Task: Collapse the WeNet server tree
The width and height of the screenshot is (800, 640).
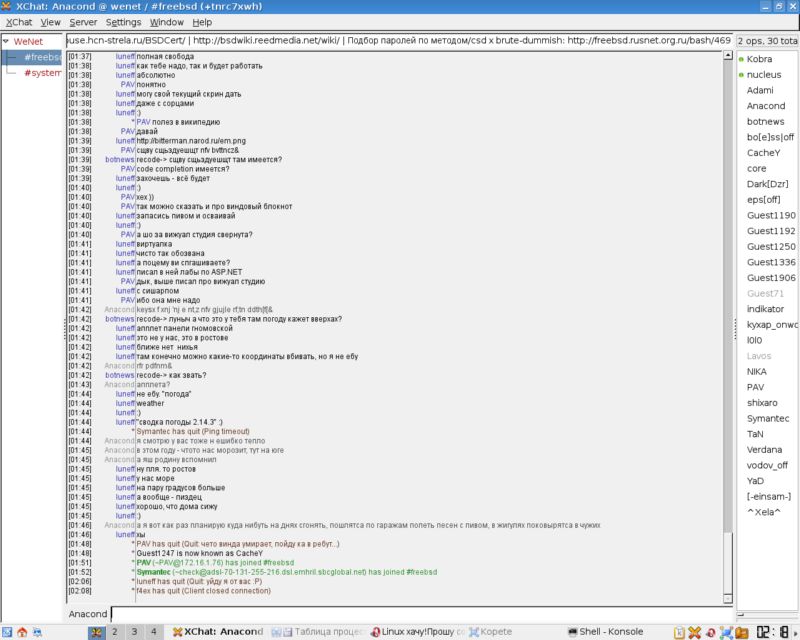Action: [x=6, y=41]
